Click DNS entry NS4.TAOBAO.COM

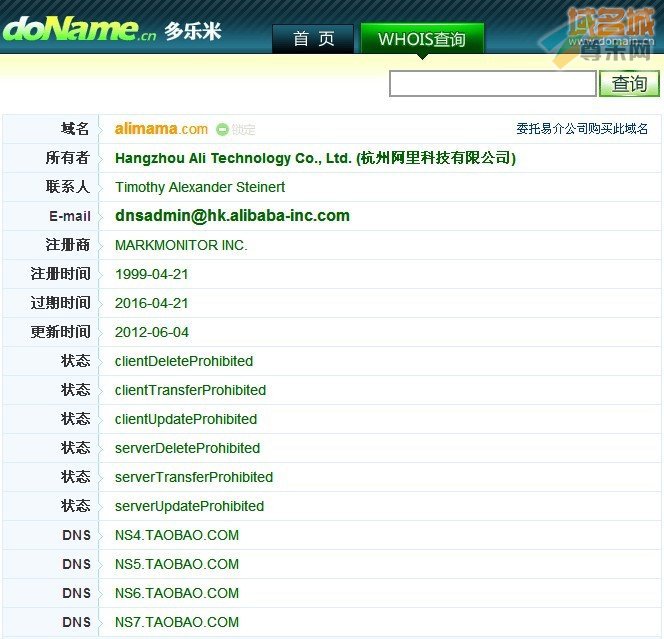coord(177,535)
